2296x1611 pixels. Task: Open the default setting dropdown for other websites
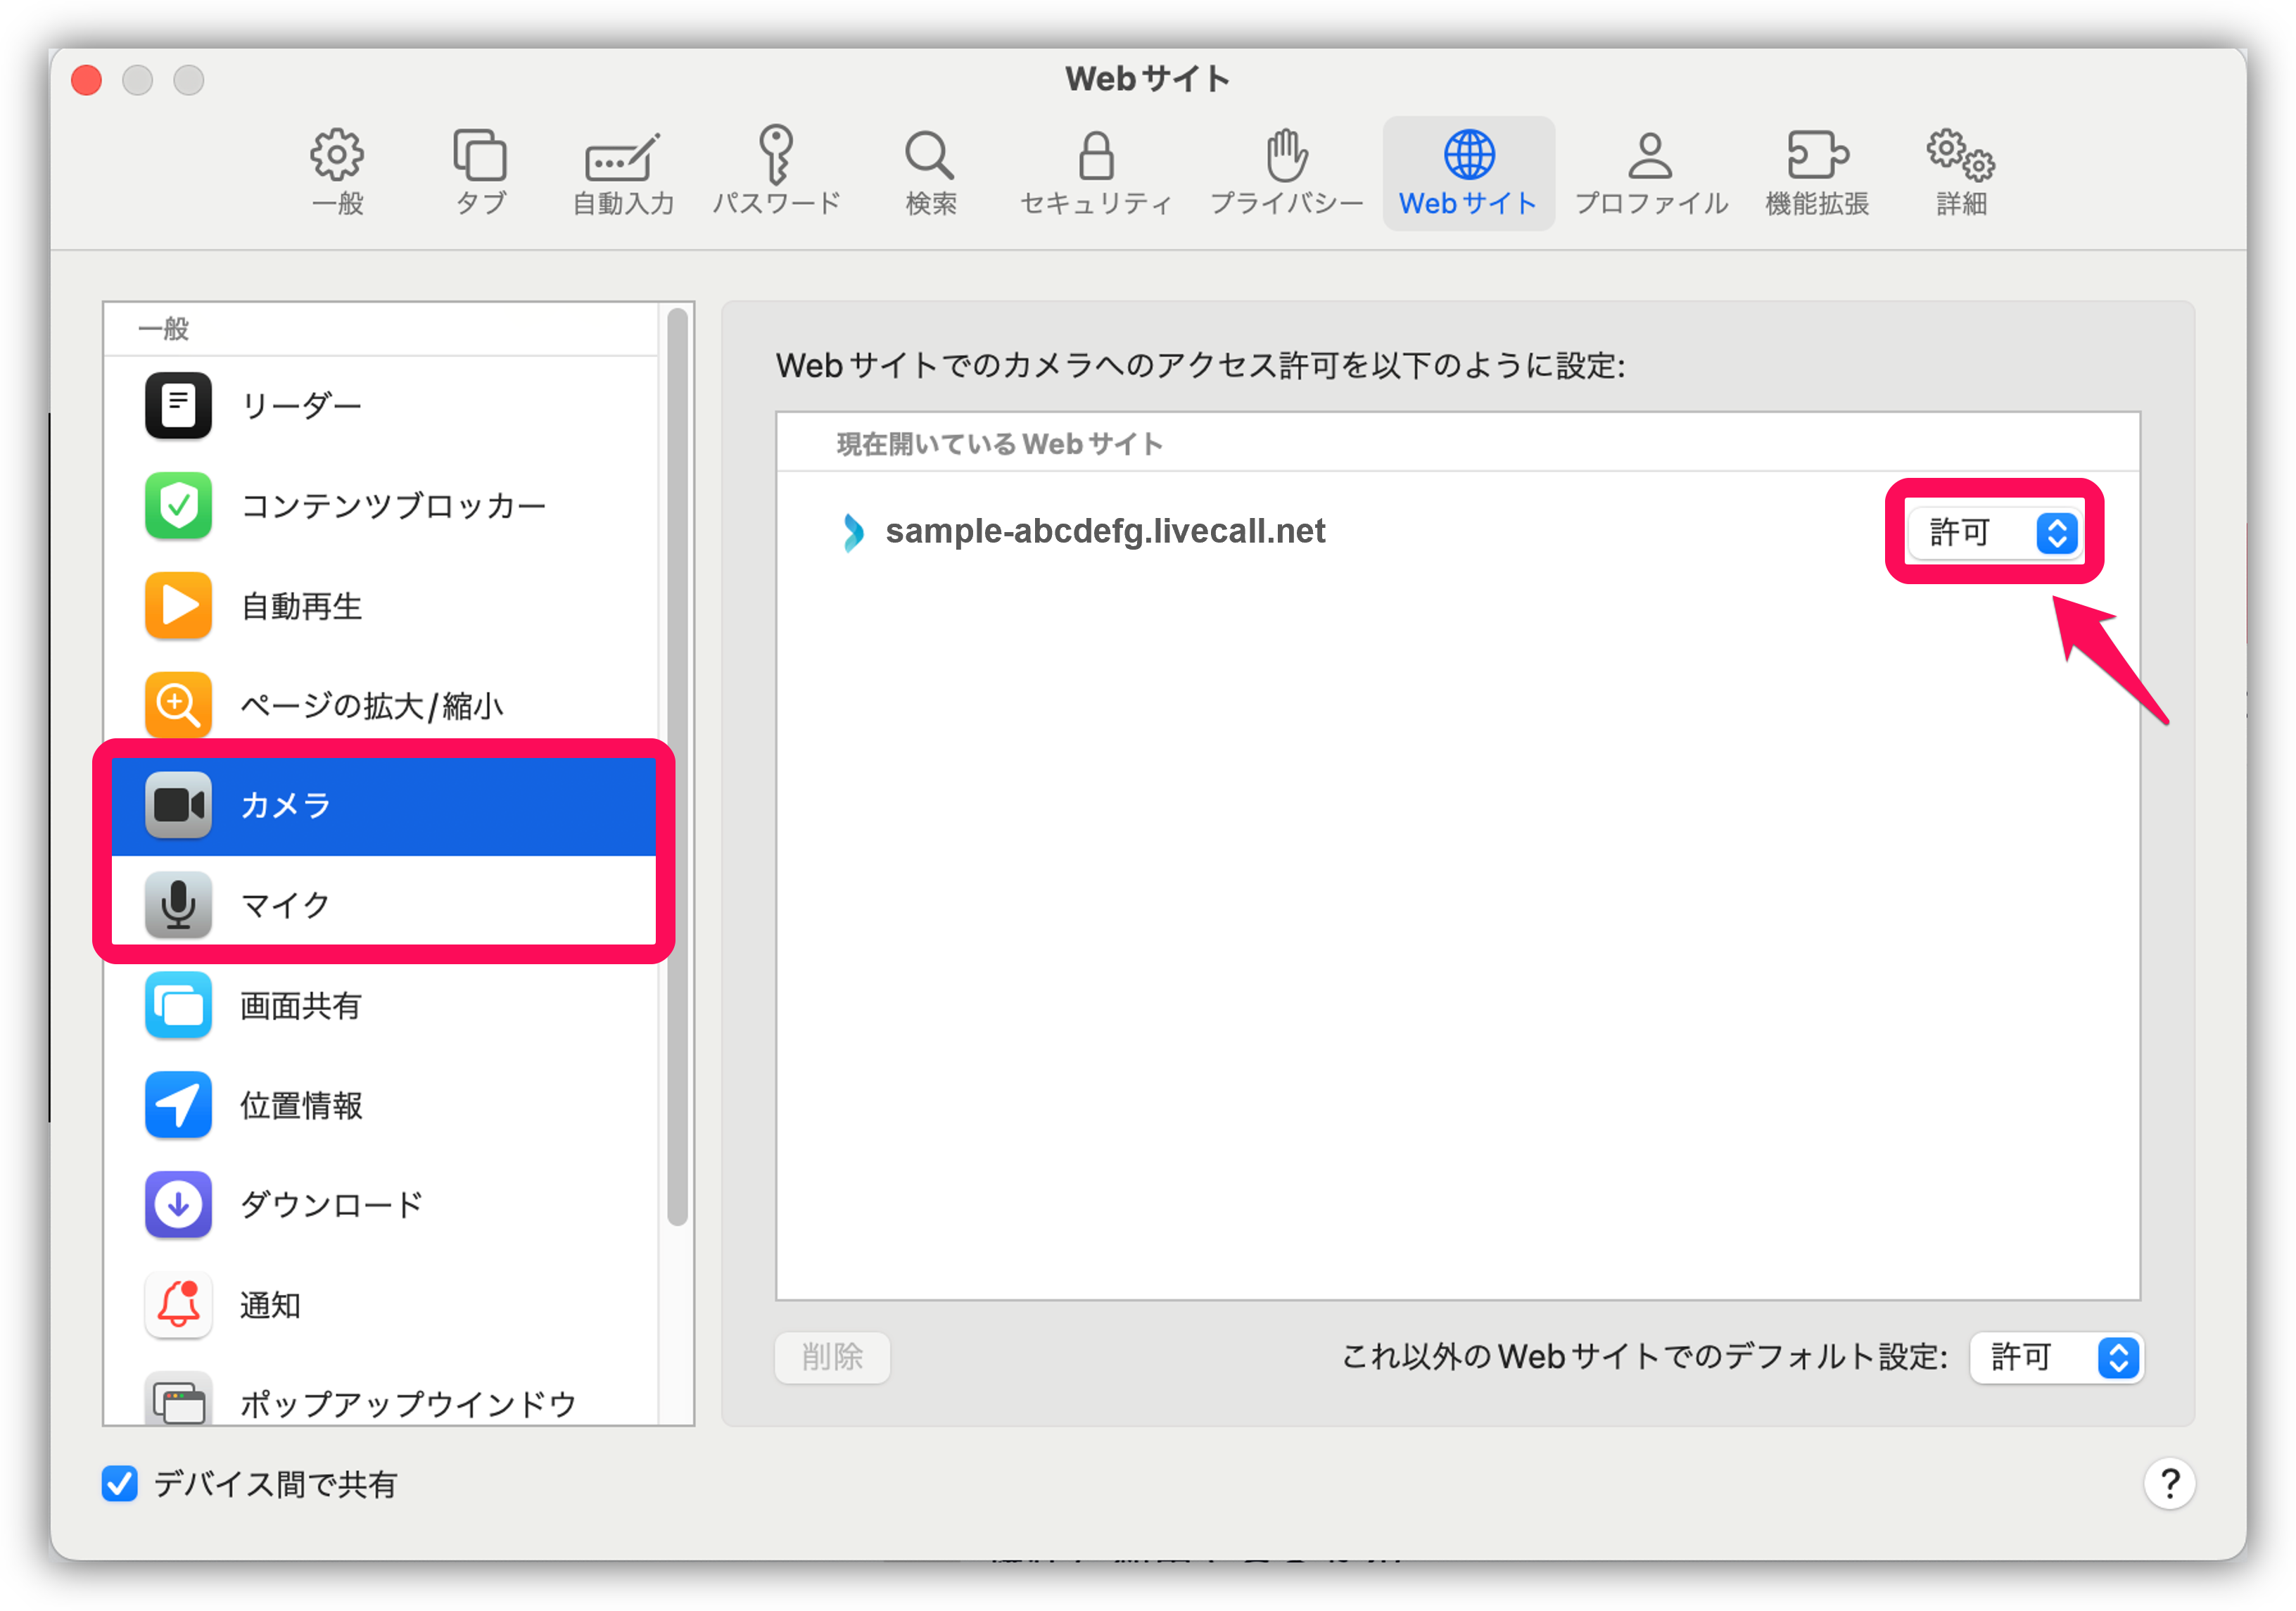[2056, 1357]
